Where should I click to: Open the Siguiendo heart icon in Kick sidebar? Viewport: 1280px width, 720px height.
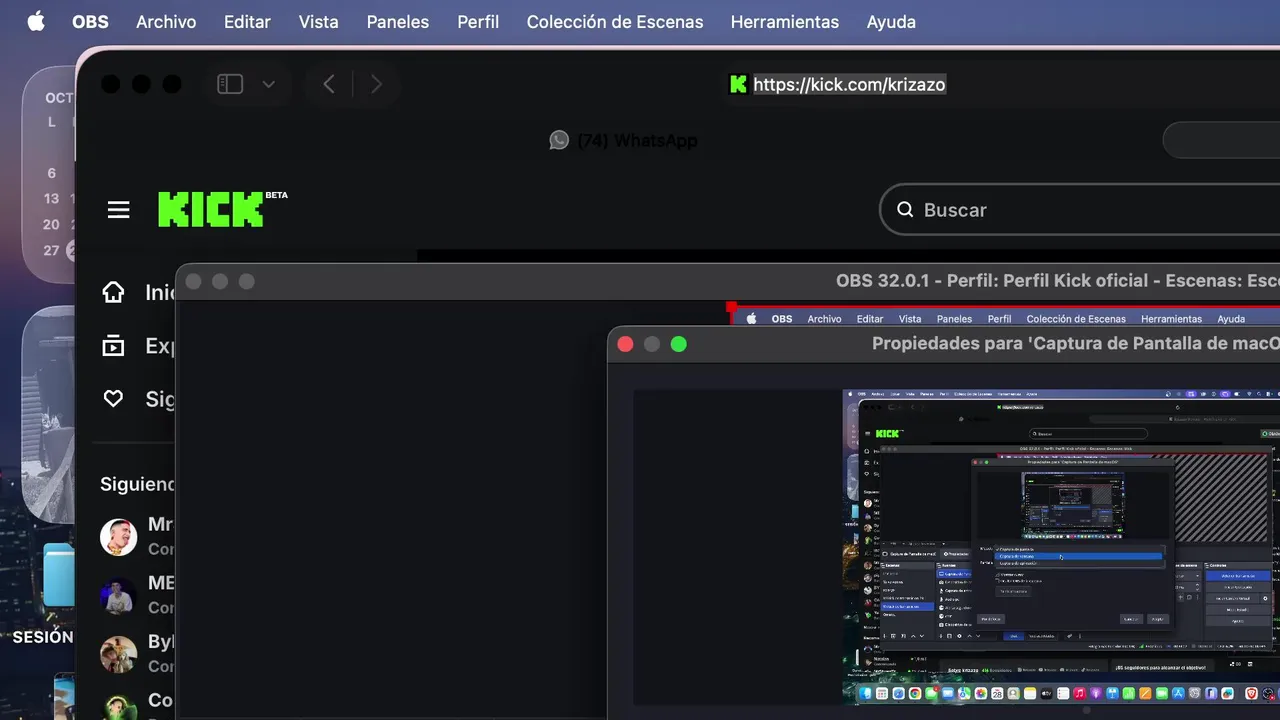click(114, 398)
